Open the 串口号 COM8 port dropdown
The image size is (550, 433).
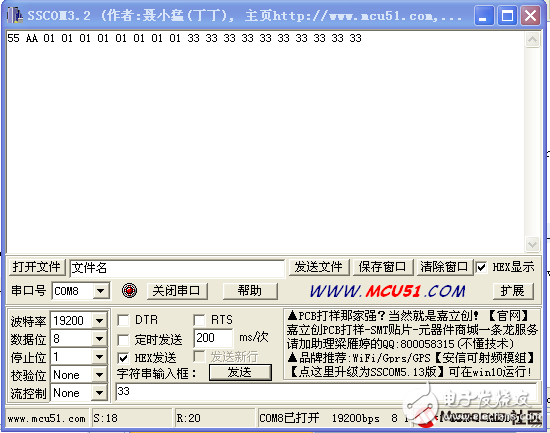tap(101, 291)
